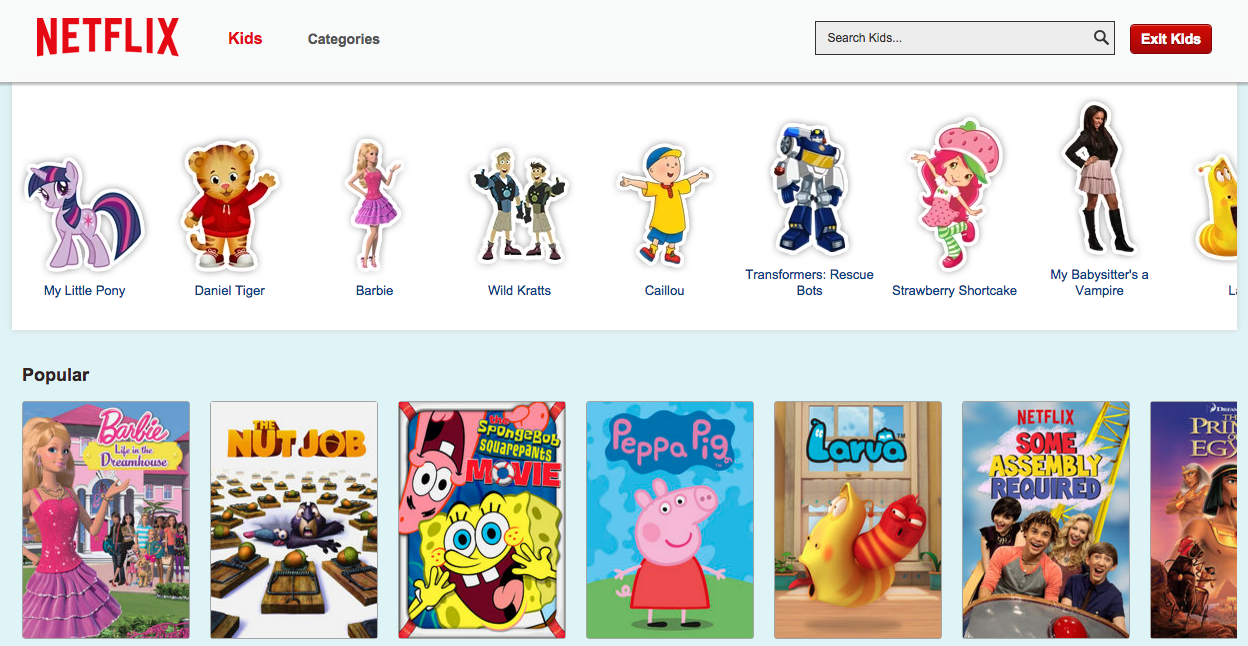Open the Larva show poster

[x=858, y=520]
